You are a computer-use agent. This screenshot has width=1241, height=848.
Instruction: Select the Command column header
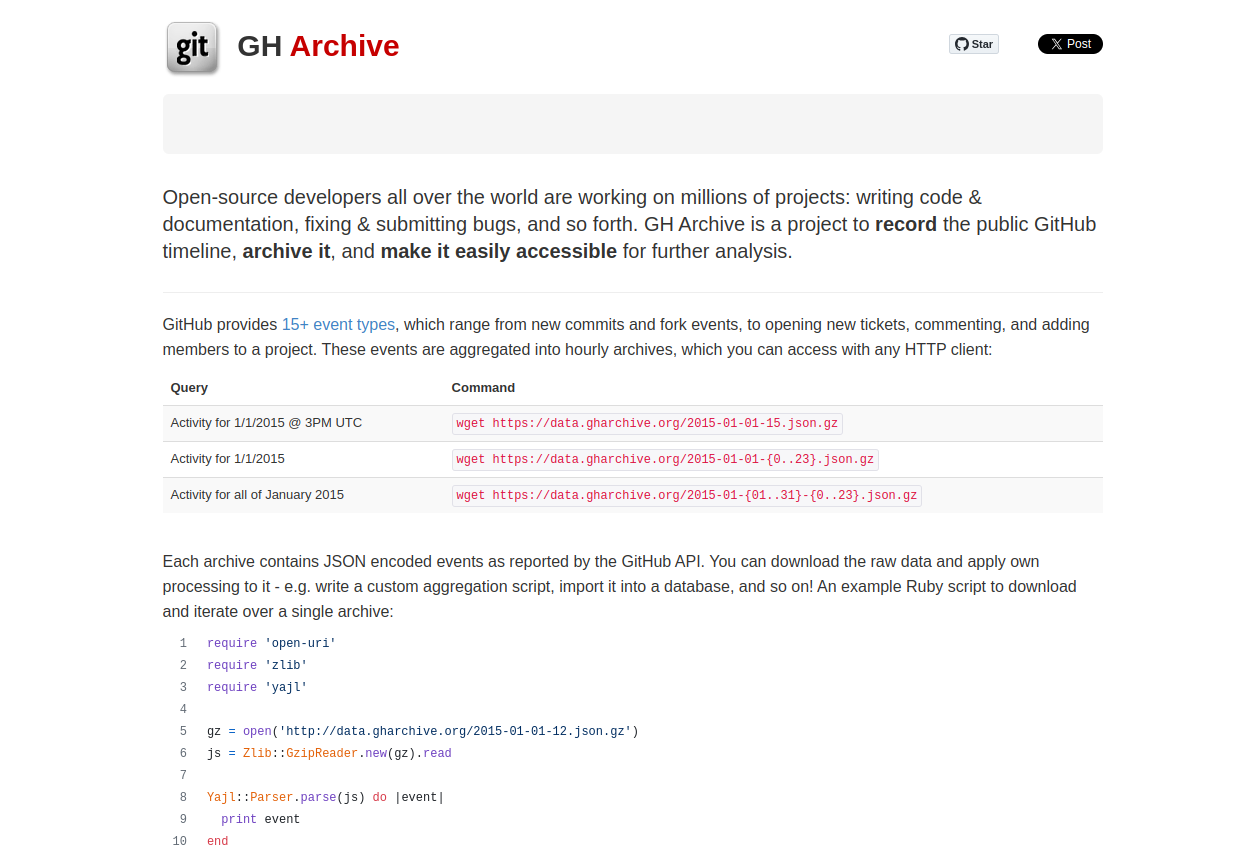[483, 387]
